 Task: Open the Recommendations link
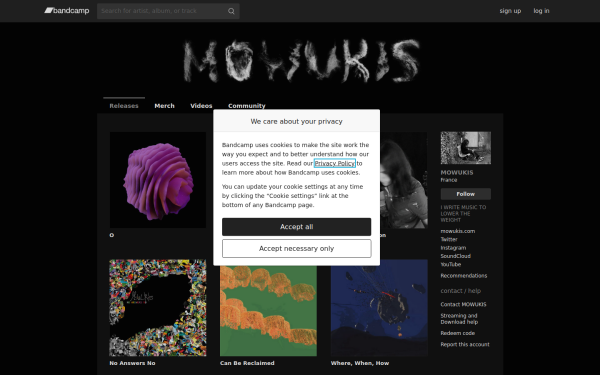click(464, 276)
